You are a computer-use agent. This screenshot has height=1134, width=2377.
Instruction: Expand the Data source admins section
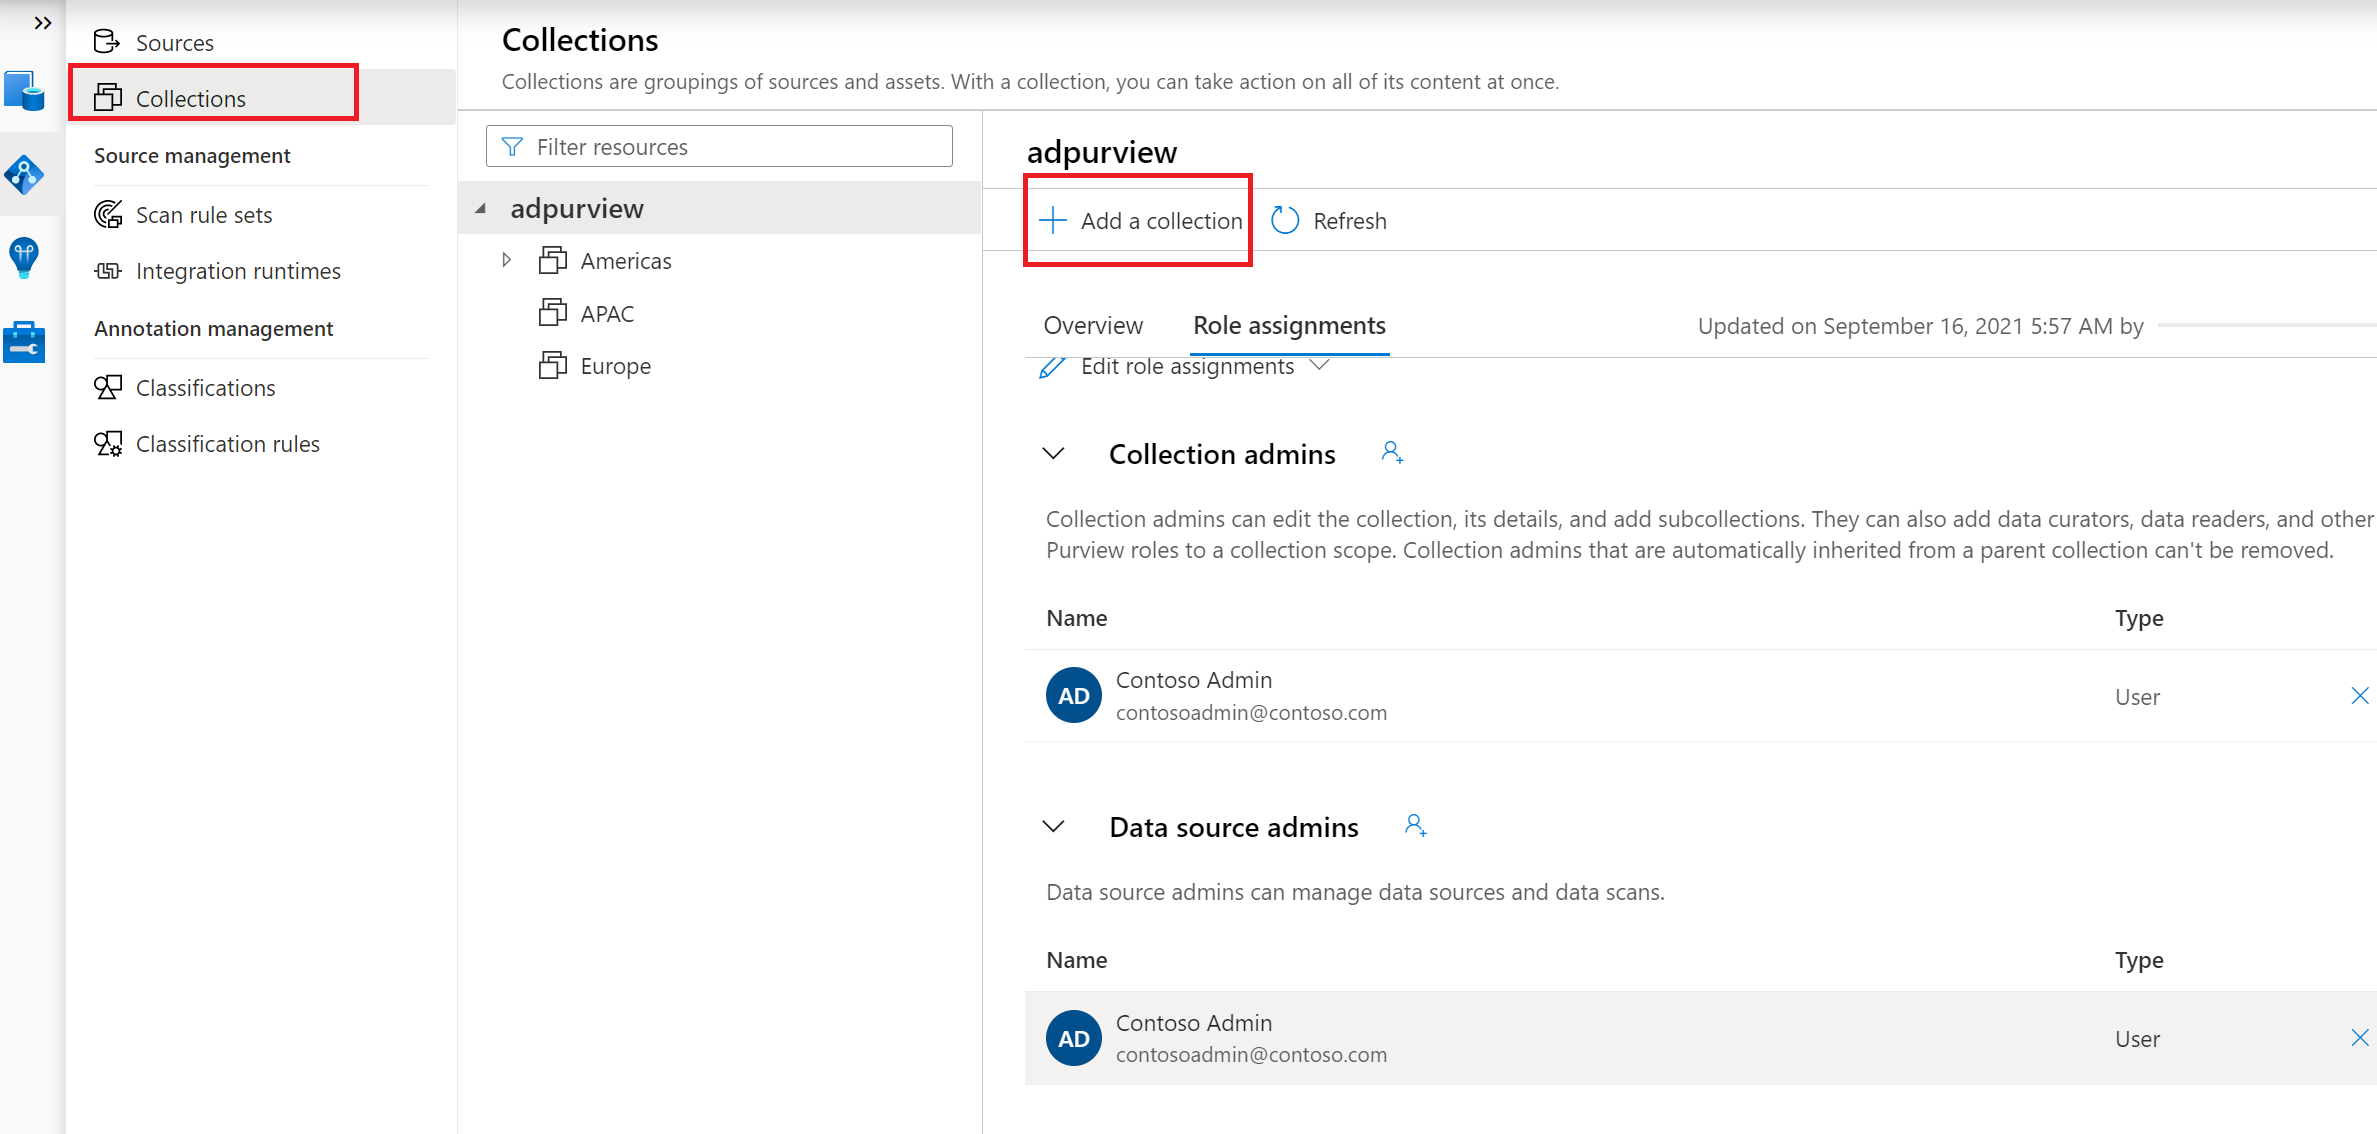(1057, 826)
